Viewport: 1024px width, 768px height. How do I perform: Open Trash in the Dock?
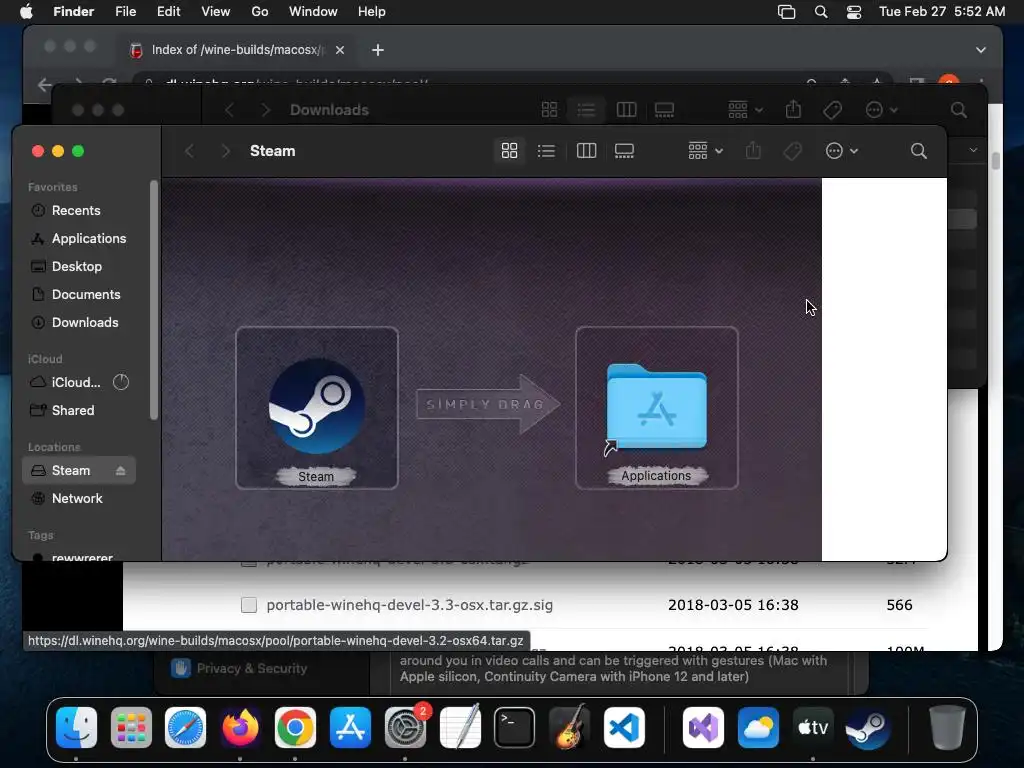click(x=946, y=727)
